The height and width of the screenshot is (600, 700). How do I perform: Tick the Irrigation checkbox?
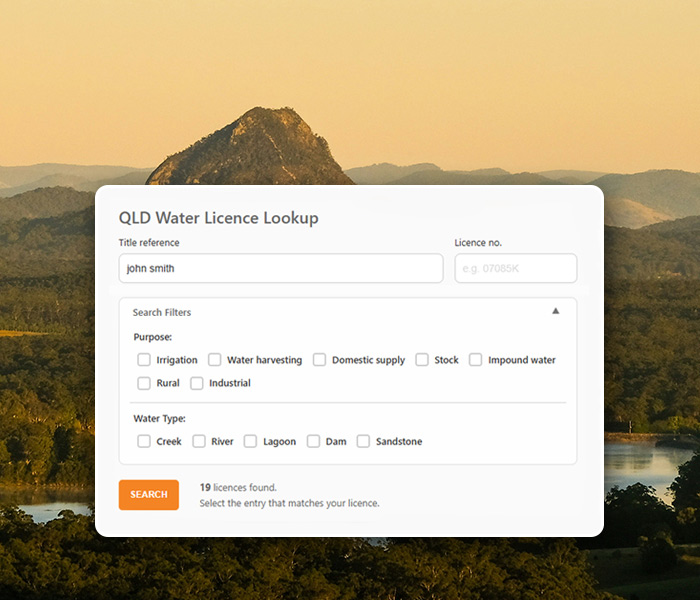point(144,360)
